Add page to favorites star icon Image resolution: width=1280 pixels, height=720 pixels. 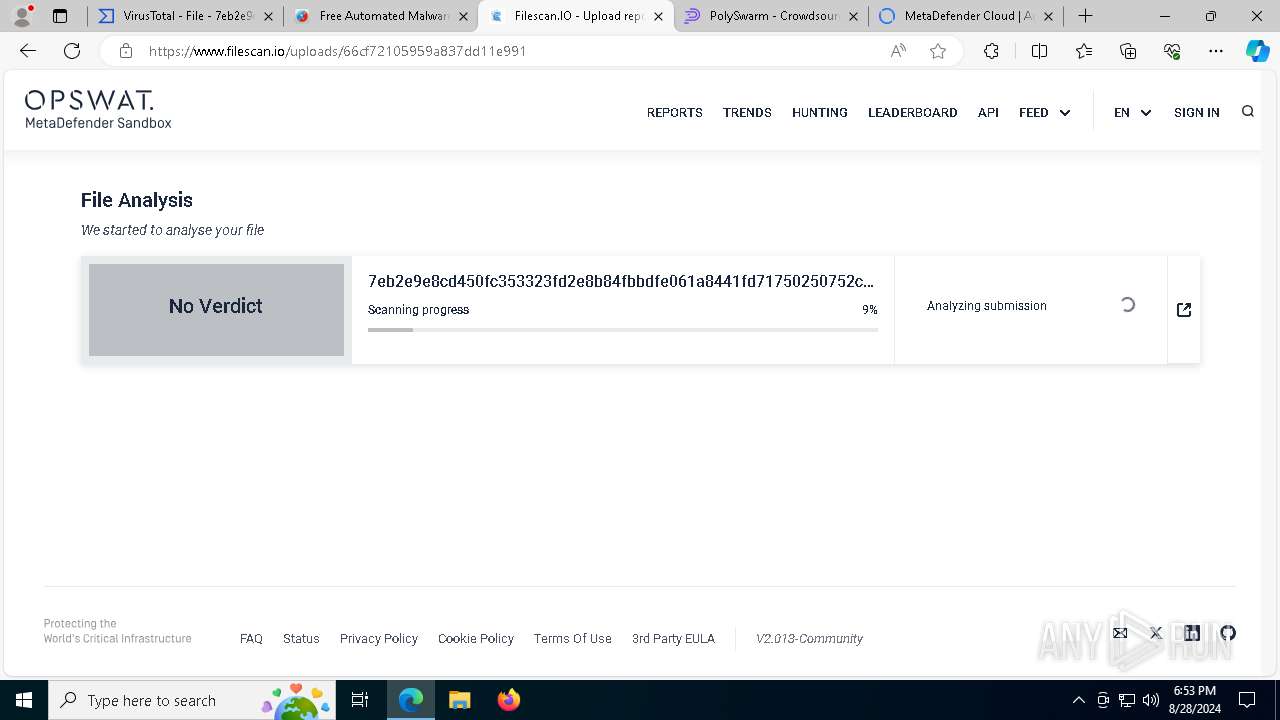pyautogui.click(x=938, y=51)
